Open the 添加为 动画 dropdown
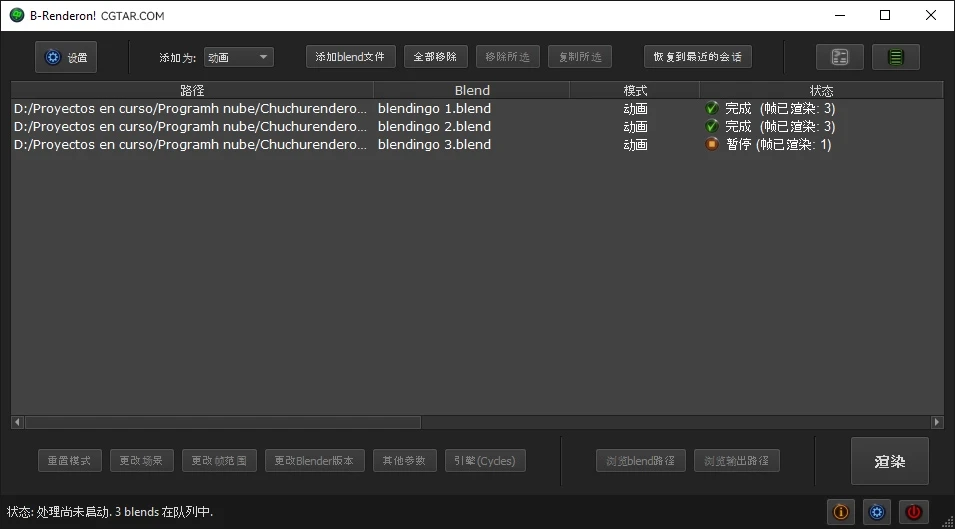 click(238, 57)
